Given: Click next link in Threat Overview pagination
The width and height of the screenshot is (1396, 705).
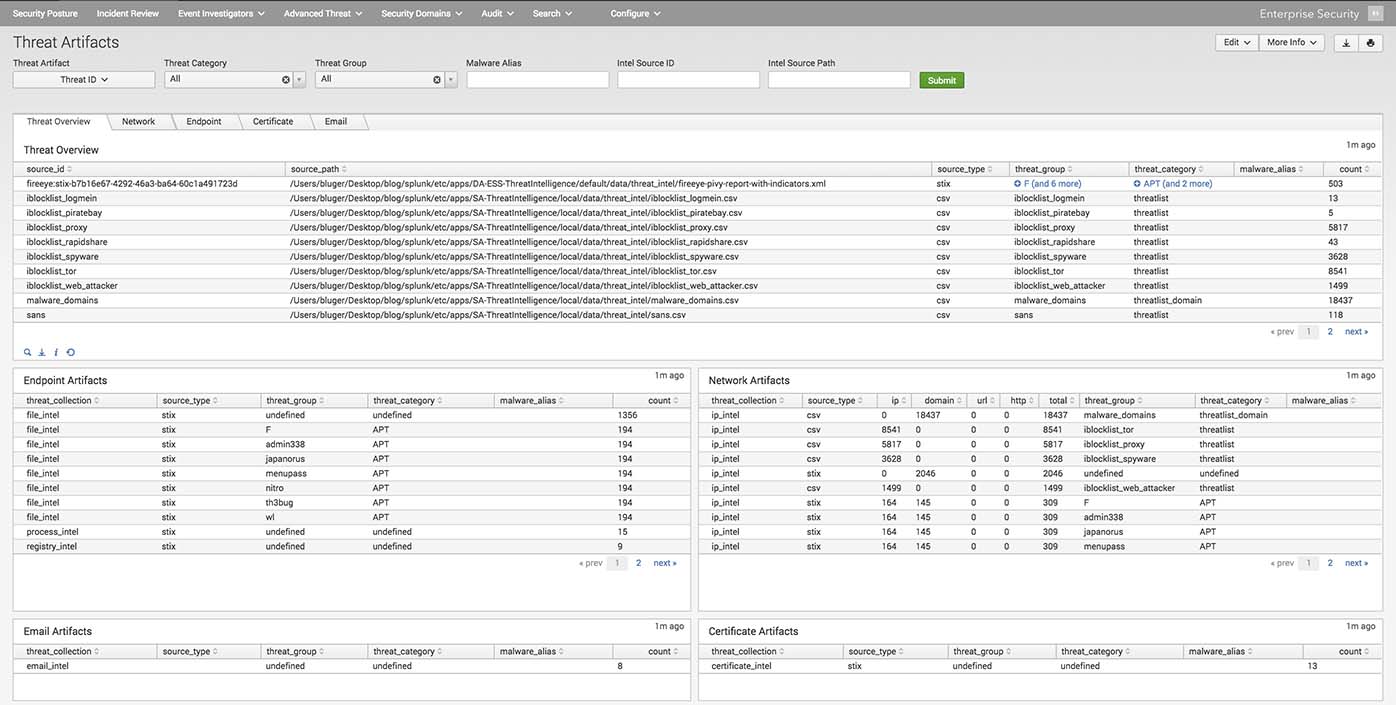Looking at the screenshot, I should (x=1356, y=331).
